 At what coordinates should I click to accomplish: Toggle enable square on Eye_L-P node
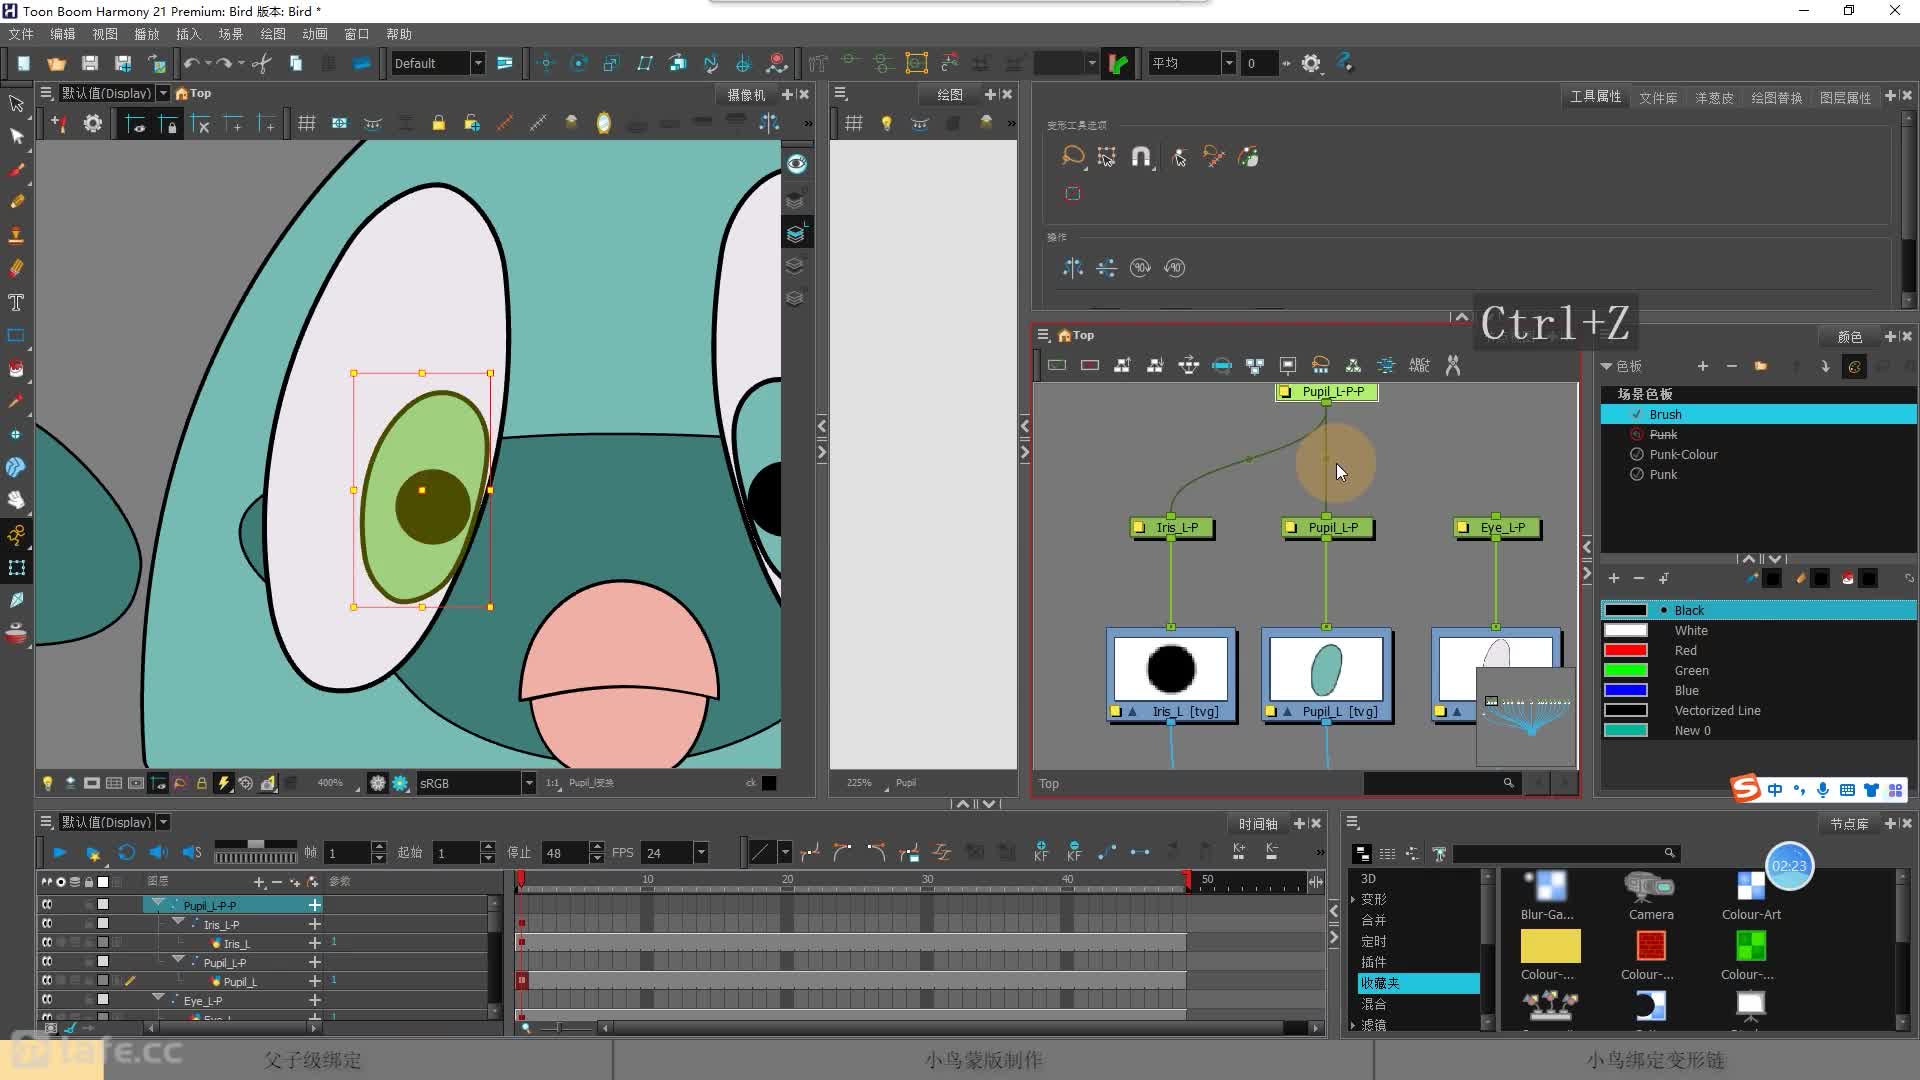1463,527
